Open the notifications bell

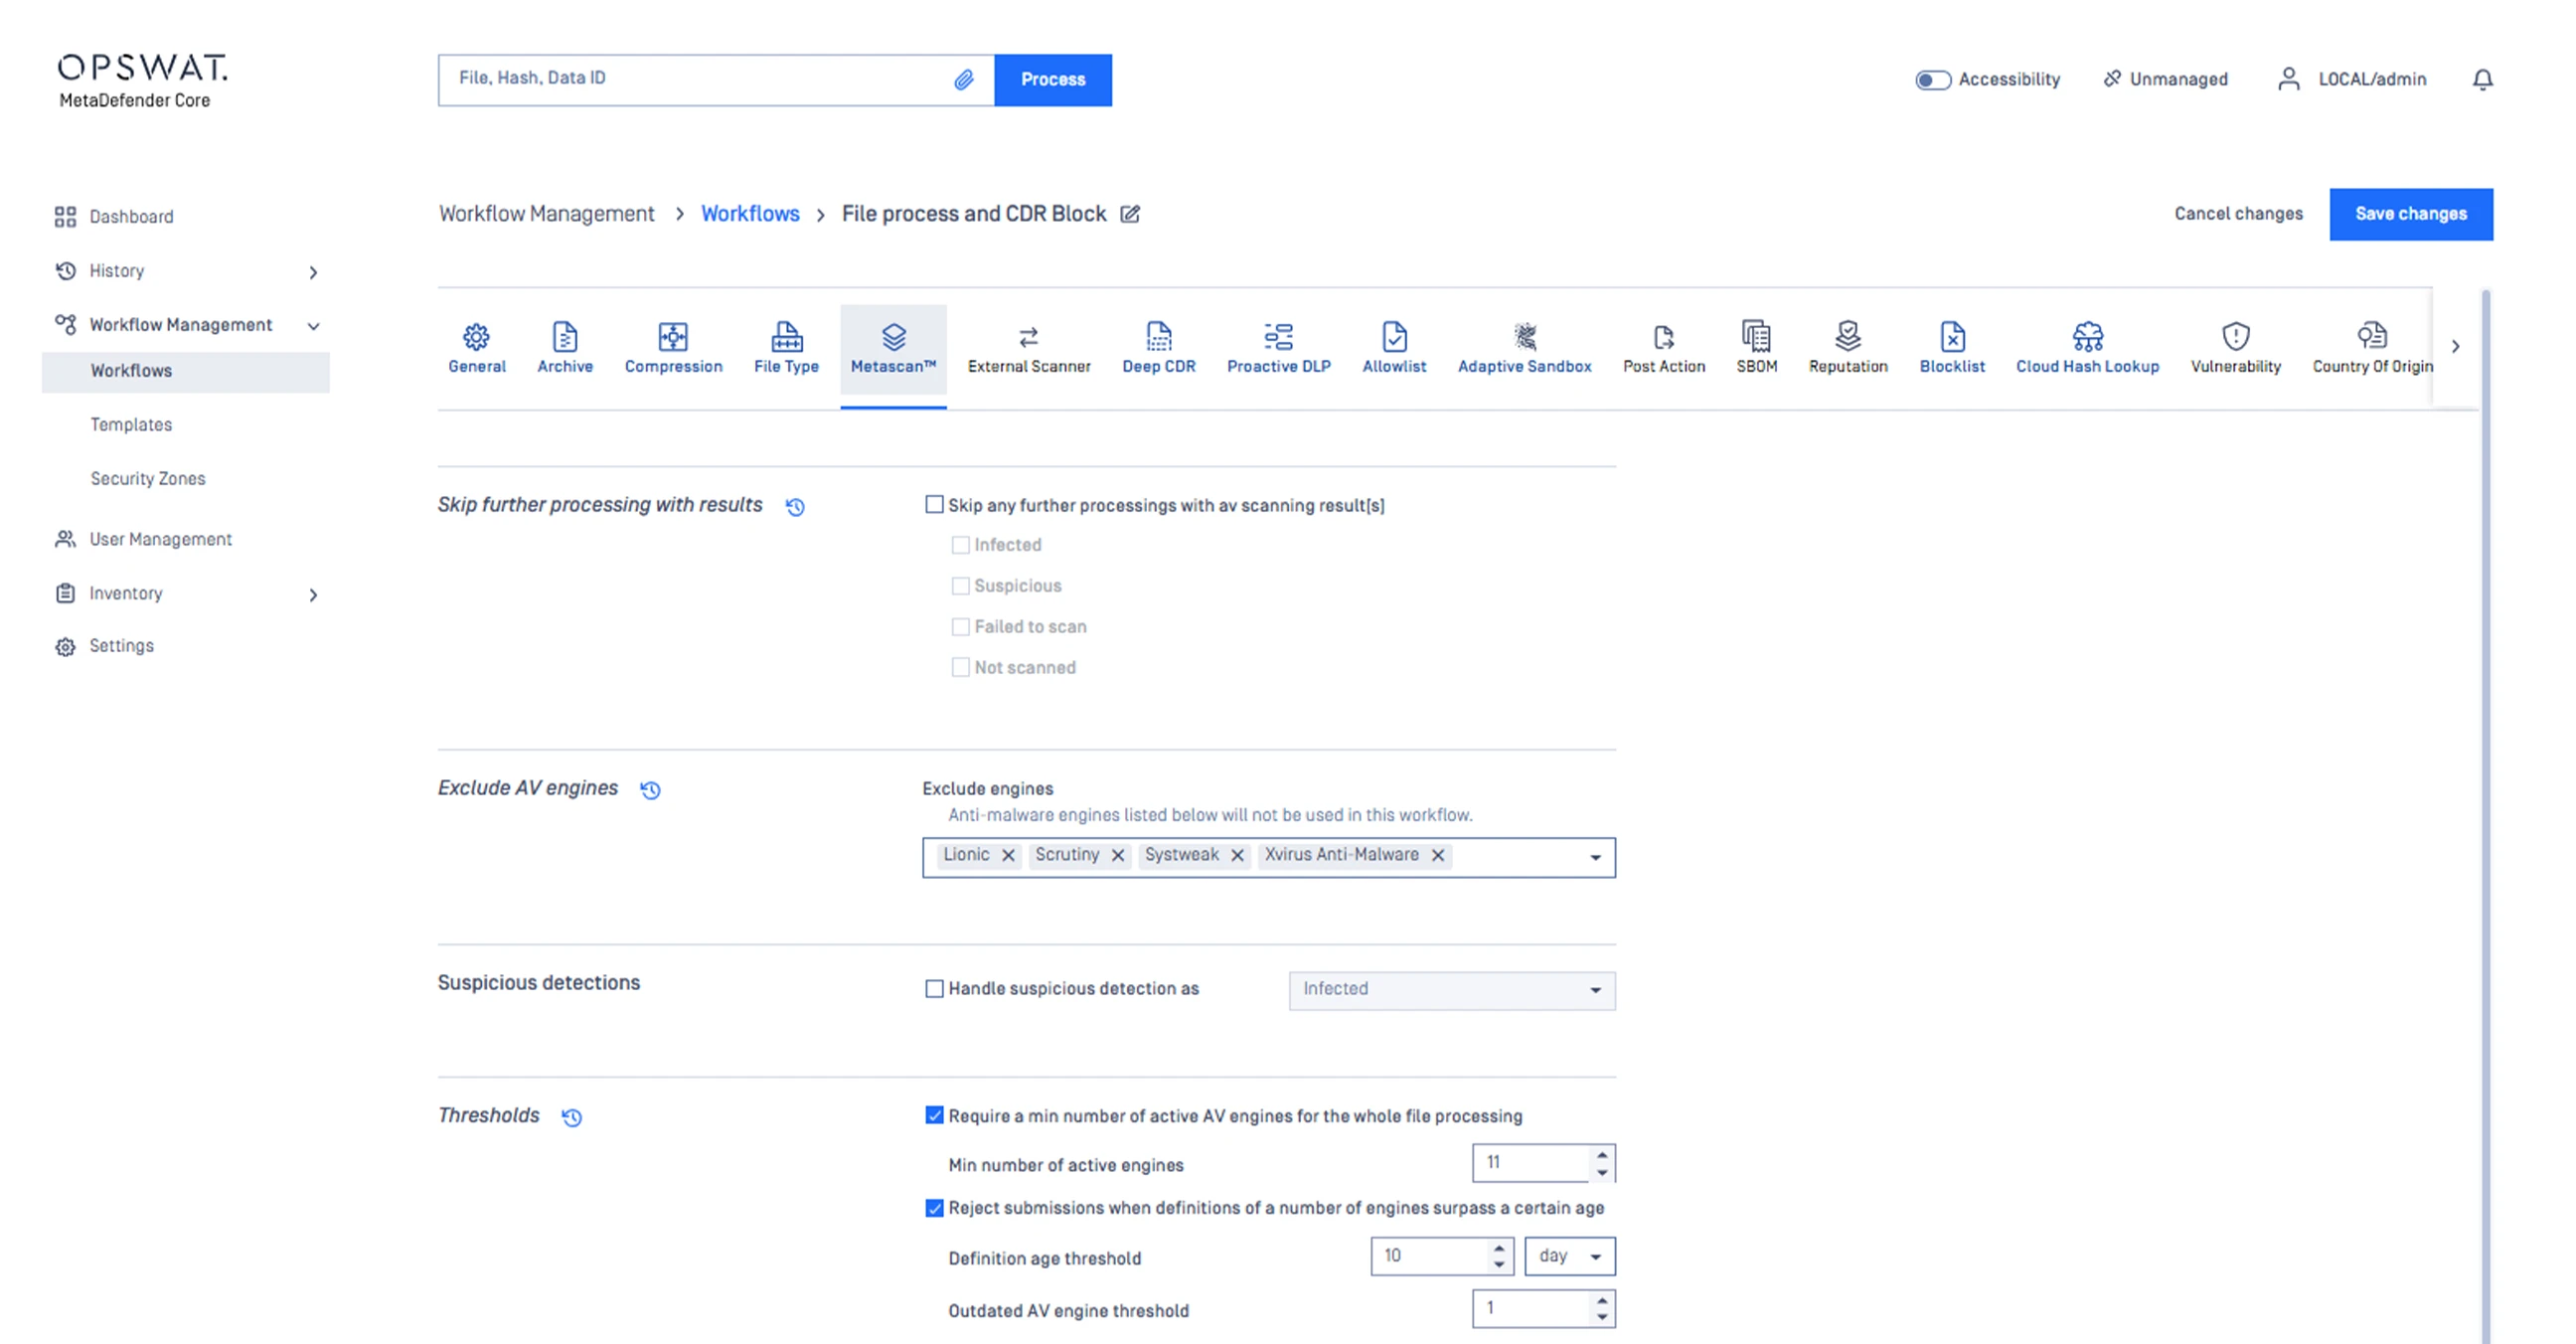coord(2482,79)
